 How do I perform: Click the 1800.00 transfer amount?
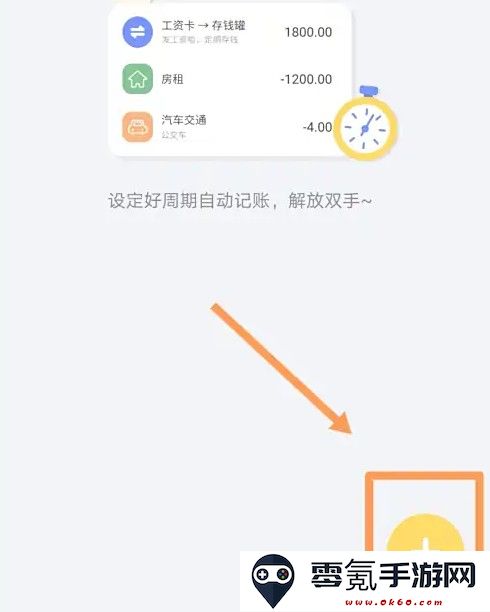[308, 32]
